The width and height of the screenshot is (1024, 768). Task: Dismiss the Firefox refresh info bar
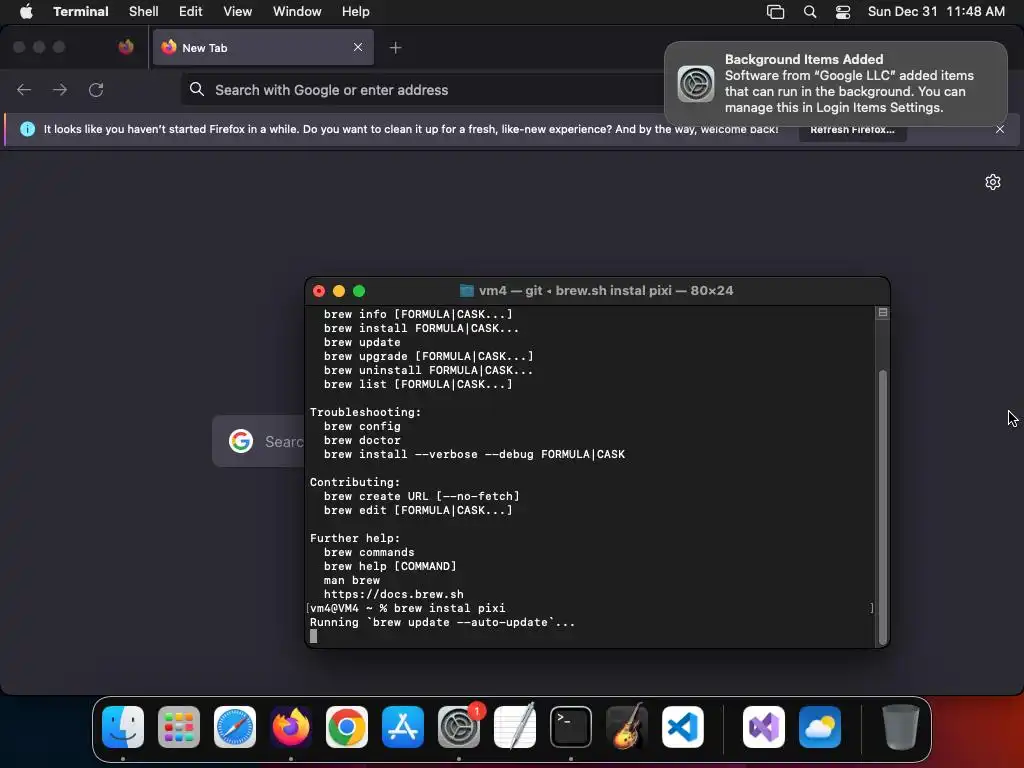coord(1000,129)
